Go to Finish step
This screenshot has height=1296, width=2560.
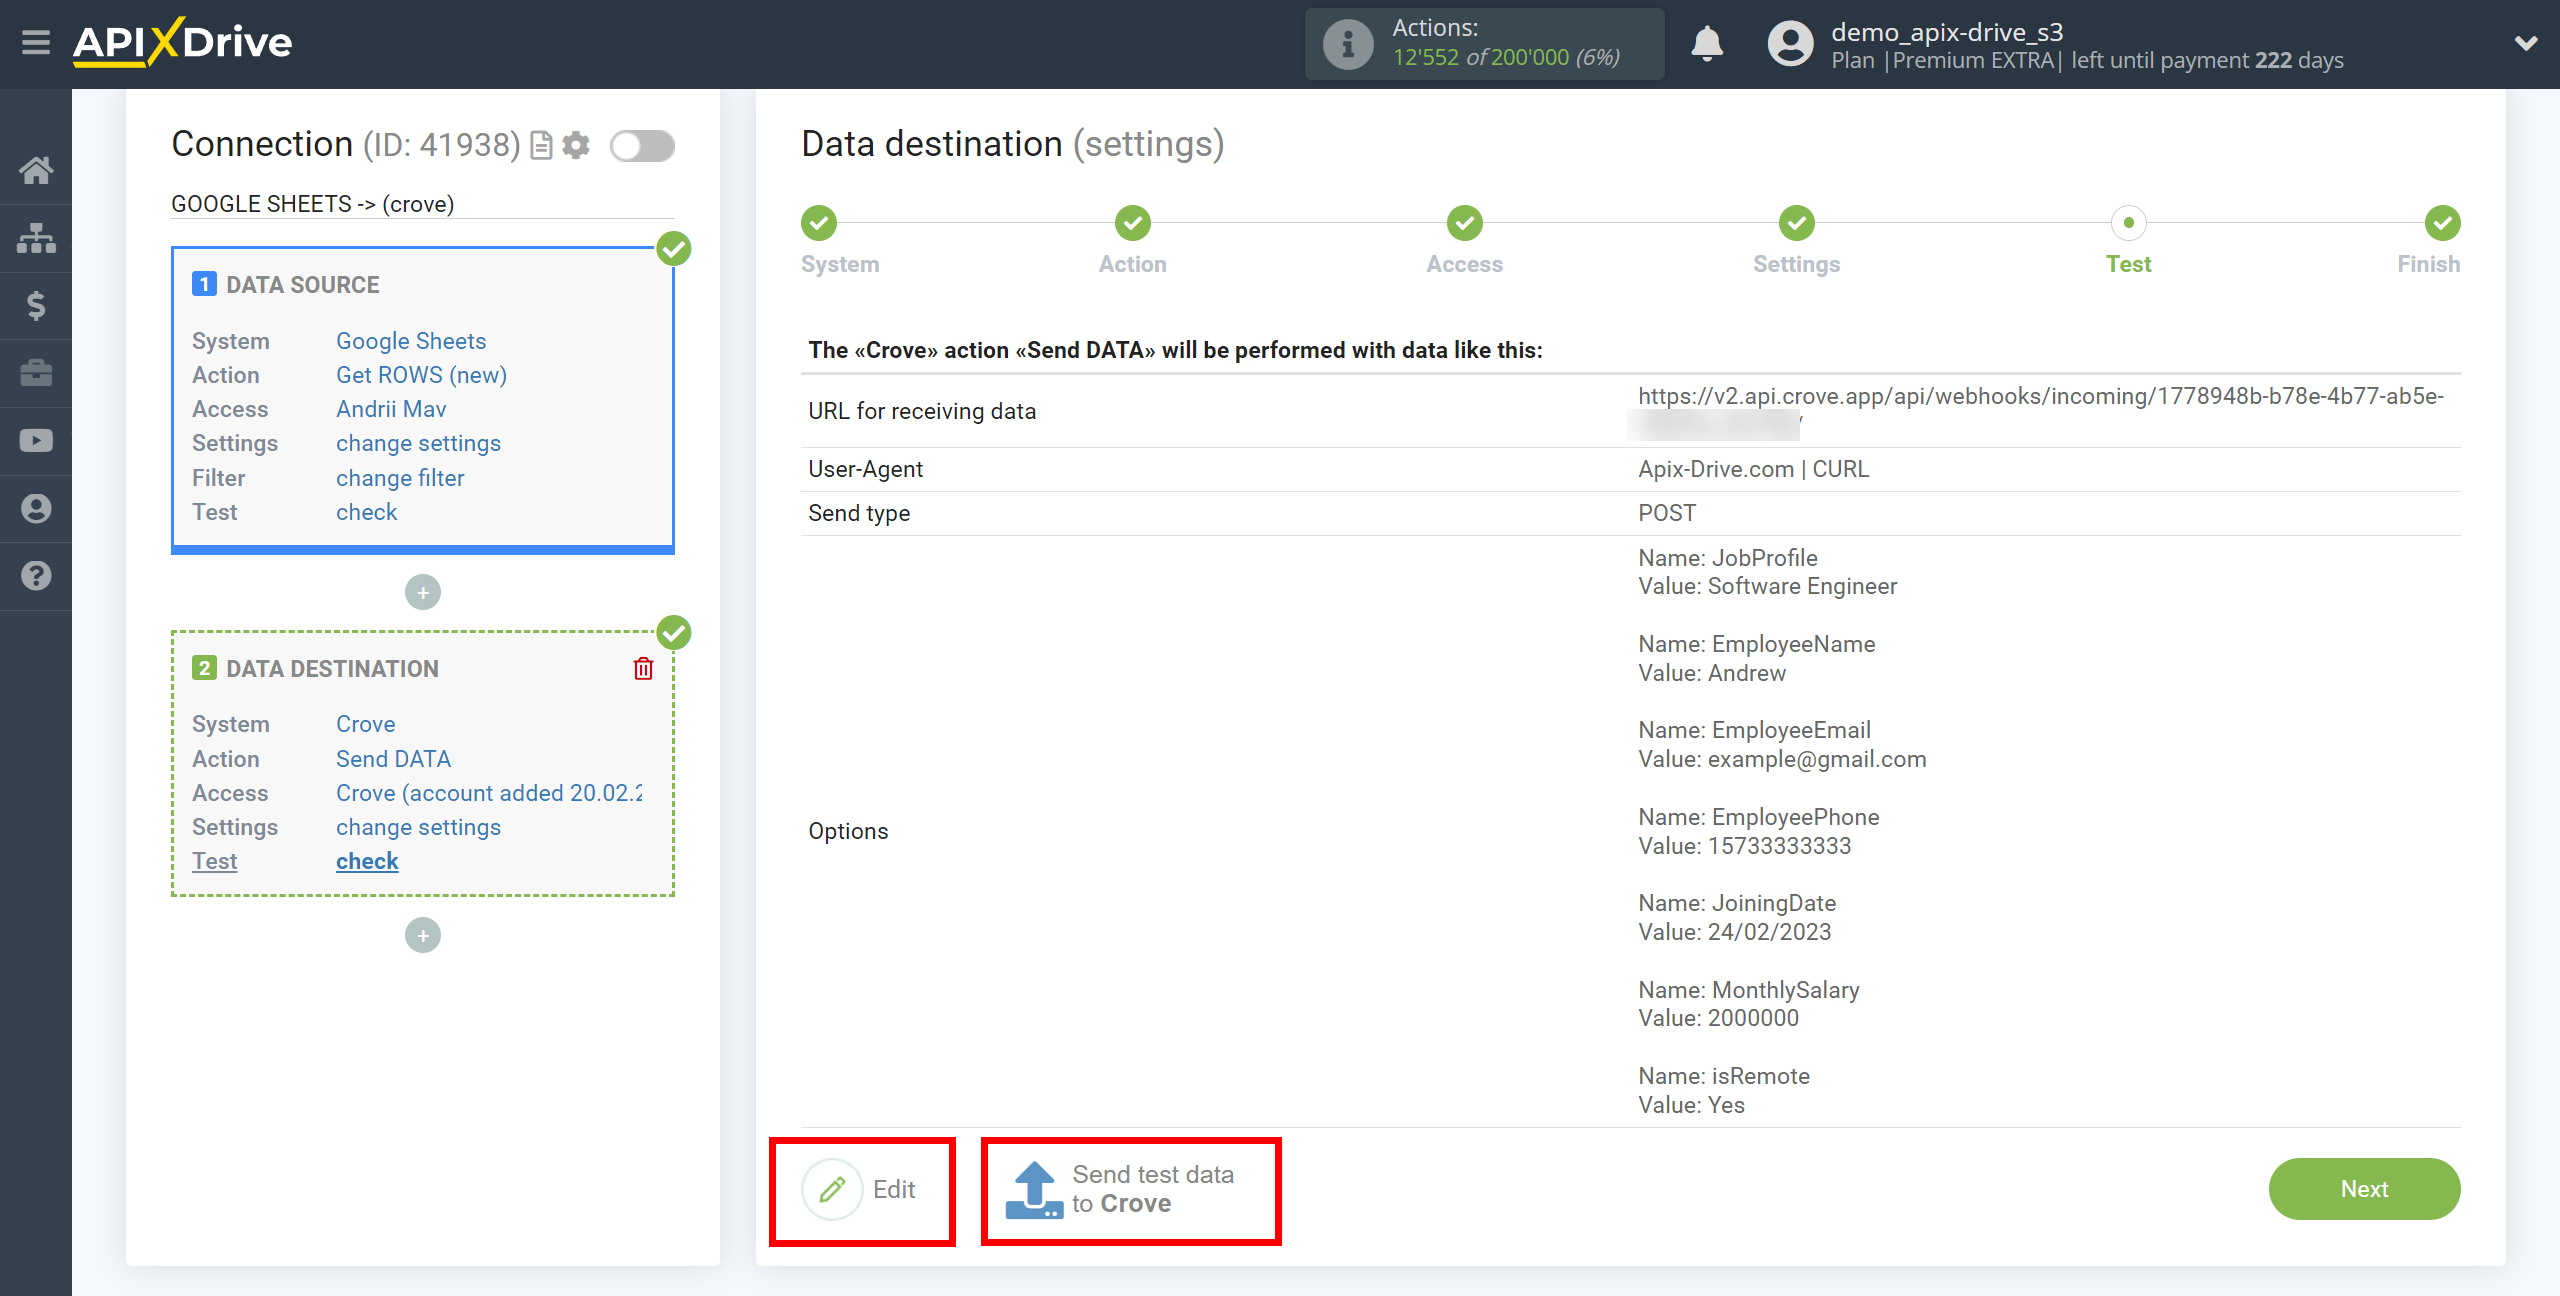[x=2443, y=223]
